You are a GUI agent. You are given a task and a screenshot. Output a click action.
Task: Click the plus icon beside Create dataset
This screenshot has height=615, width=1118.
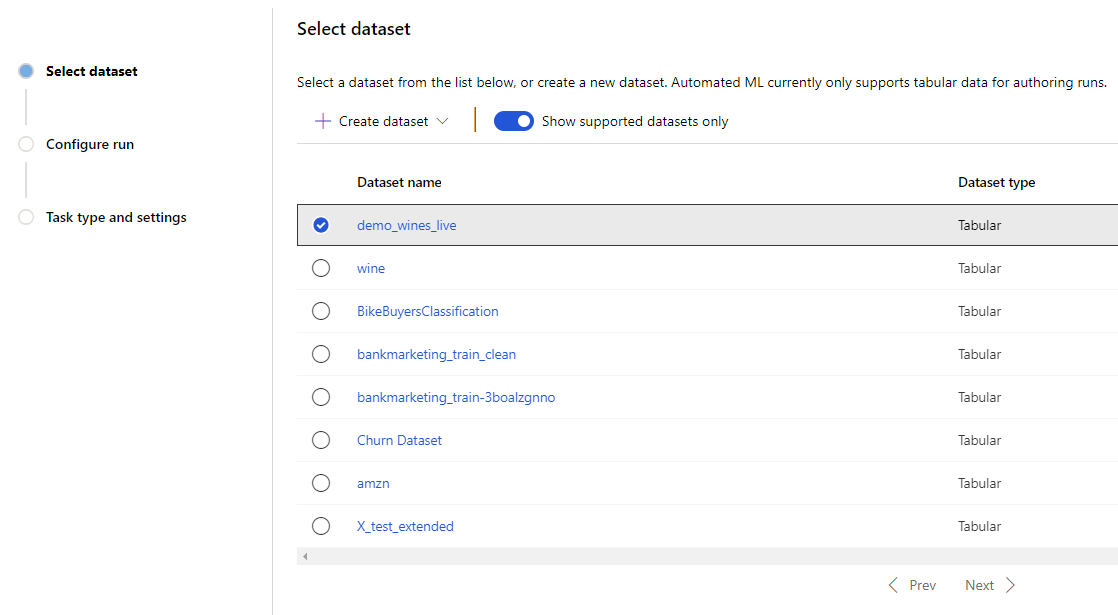322,120
